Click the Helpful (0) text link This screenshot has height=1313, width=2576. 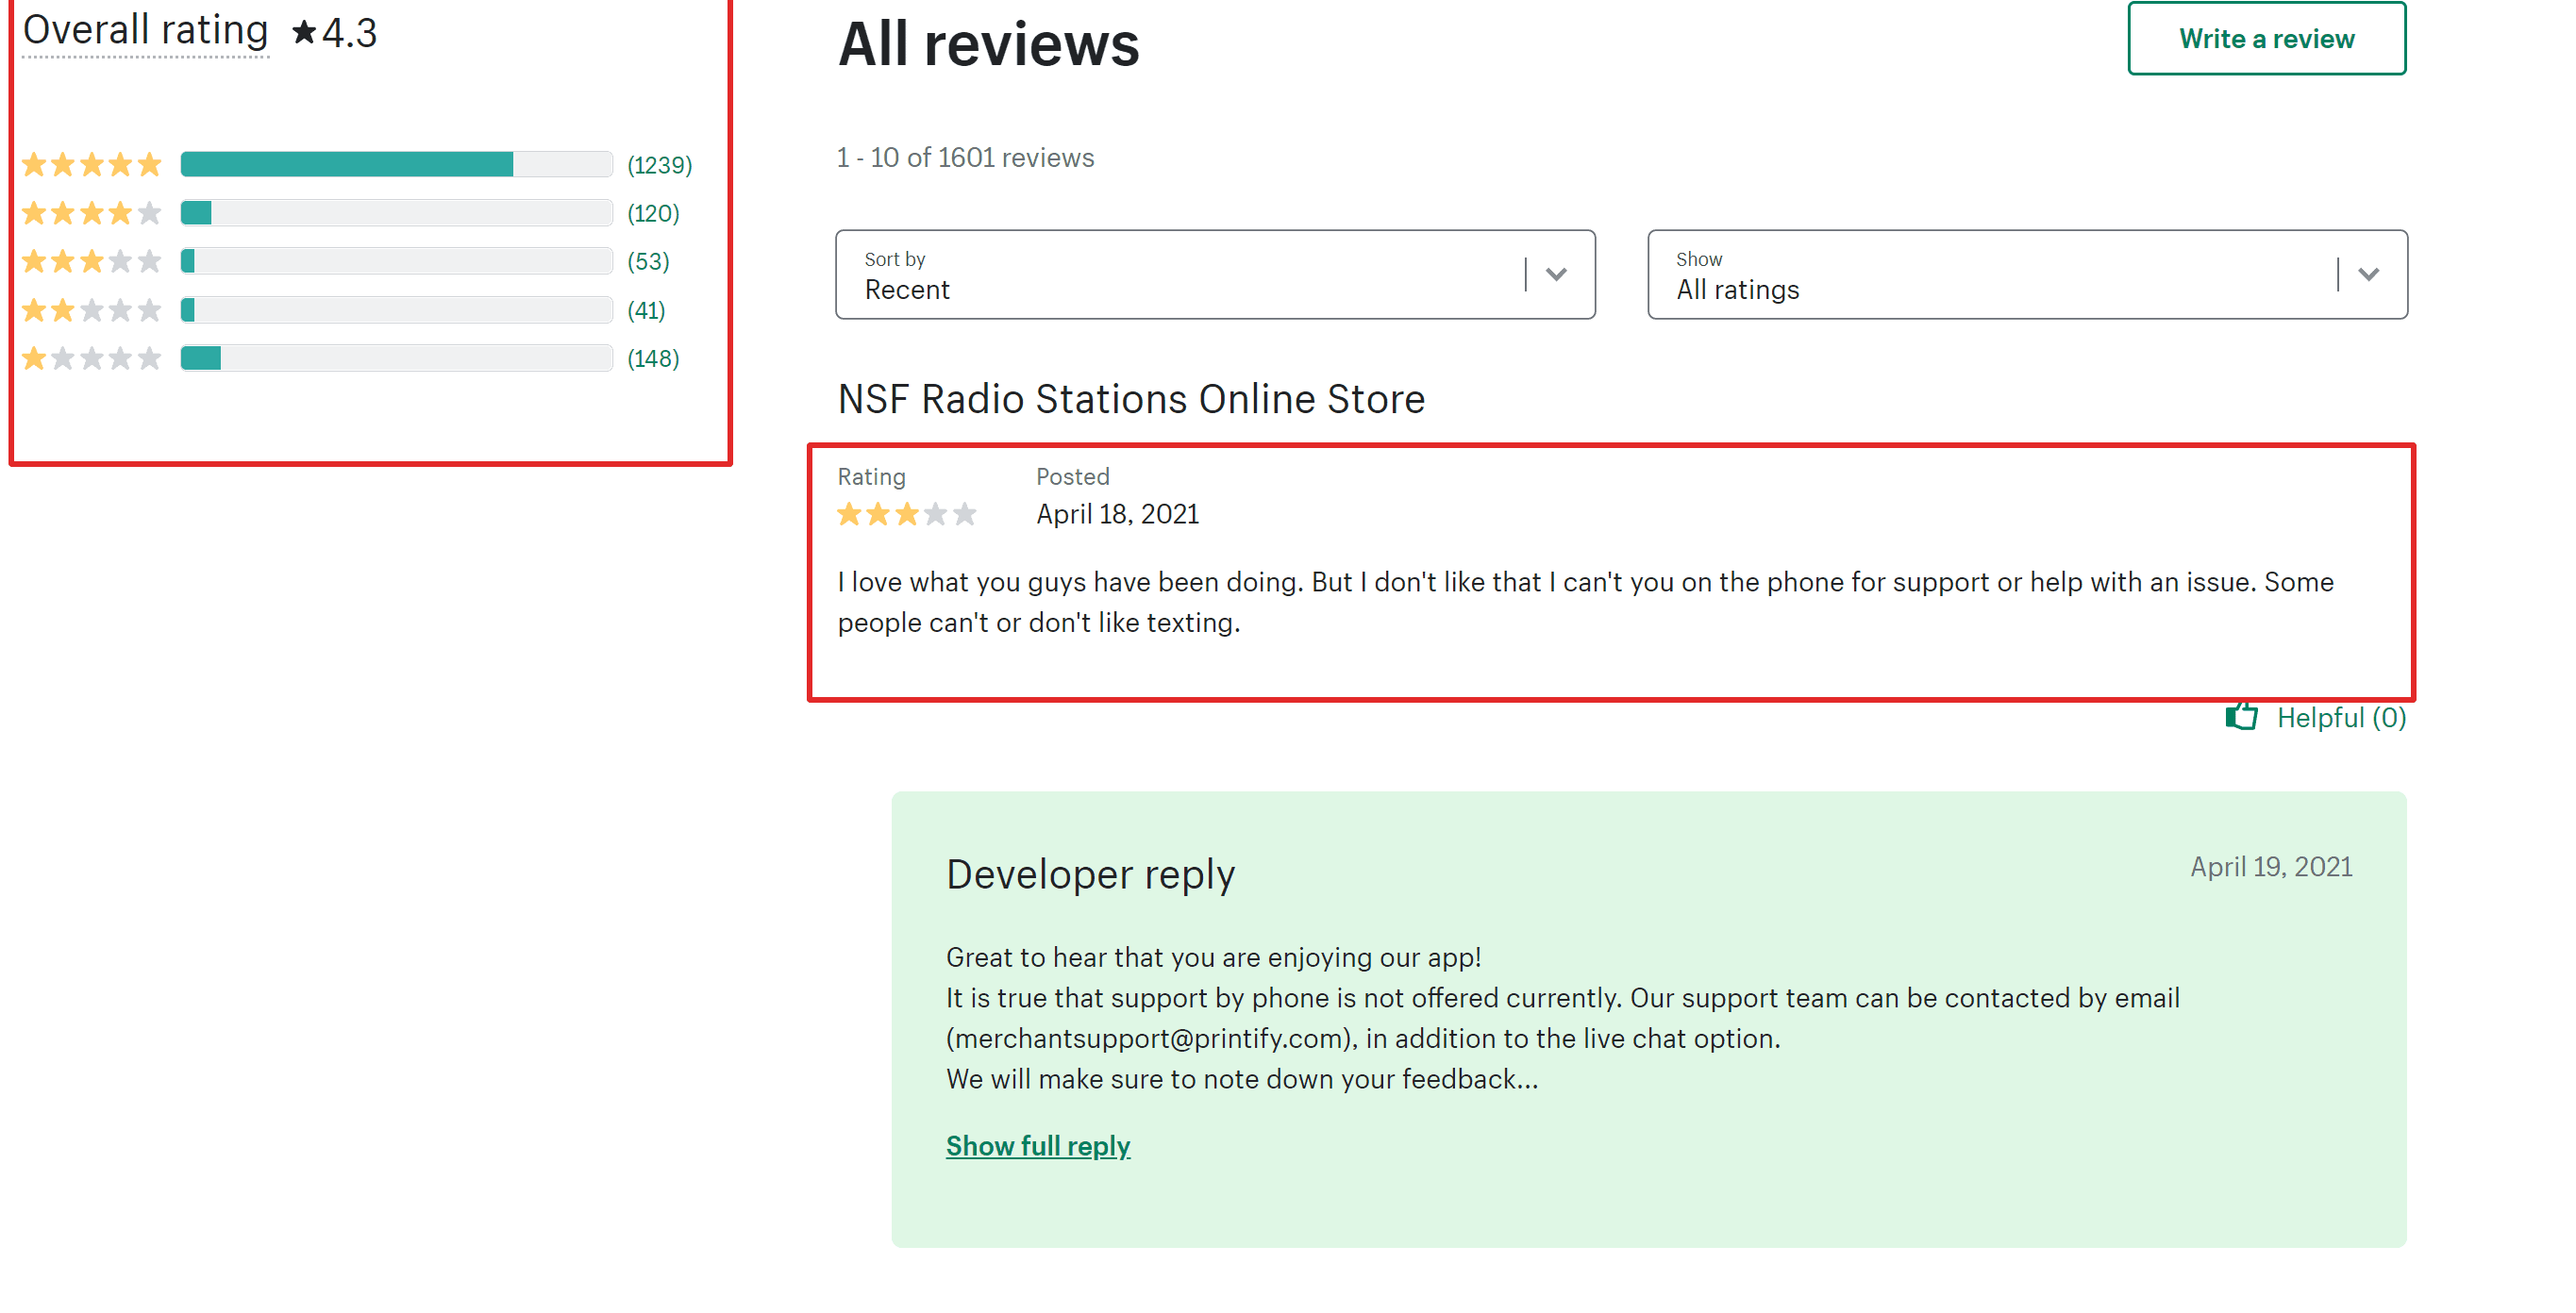[x=2341, y=717]
